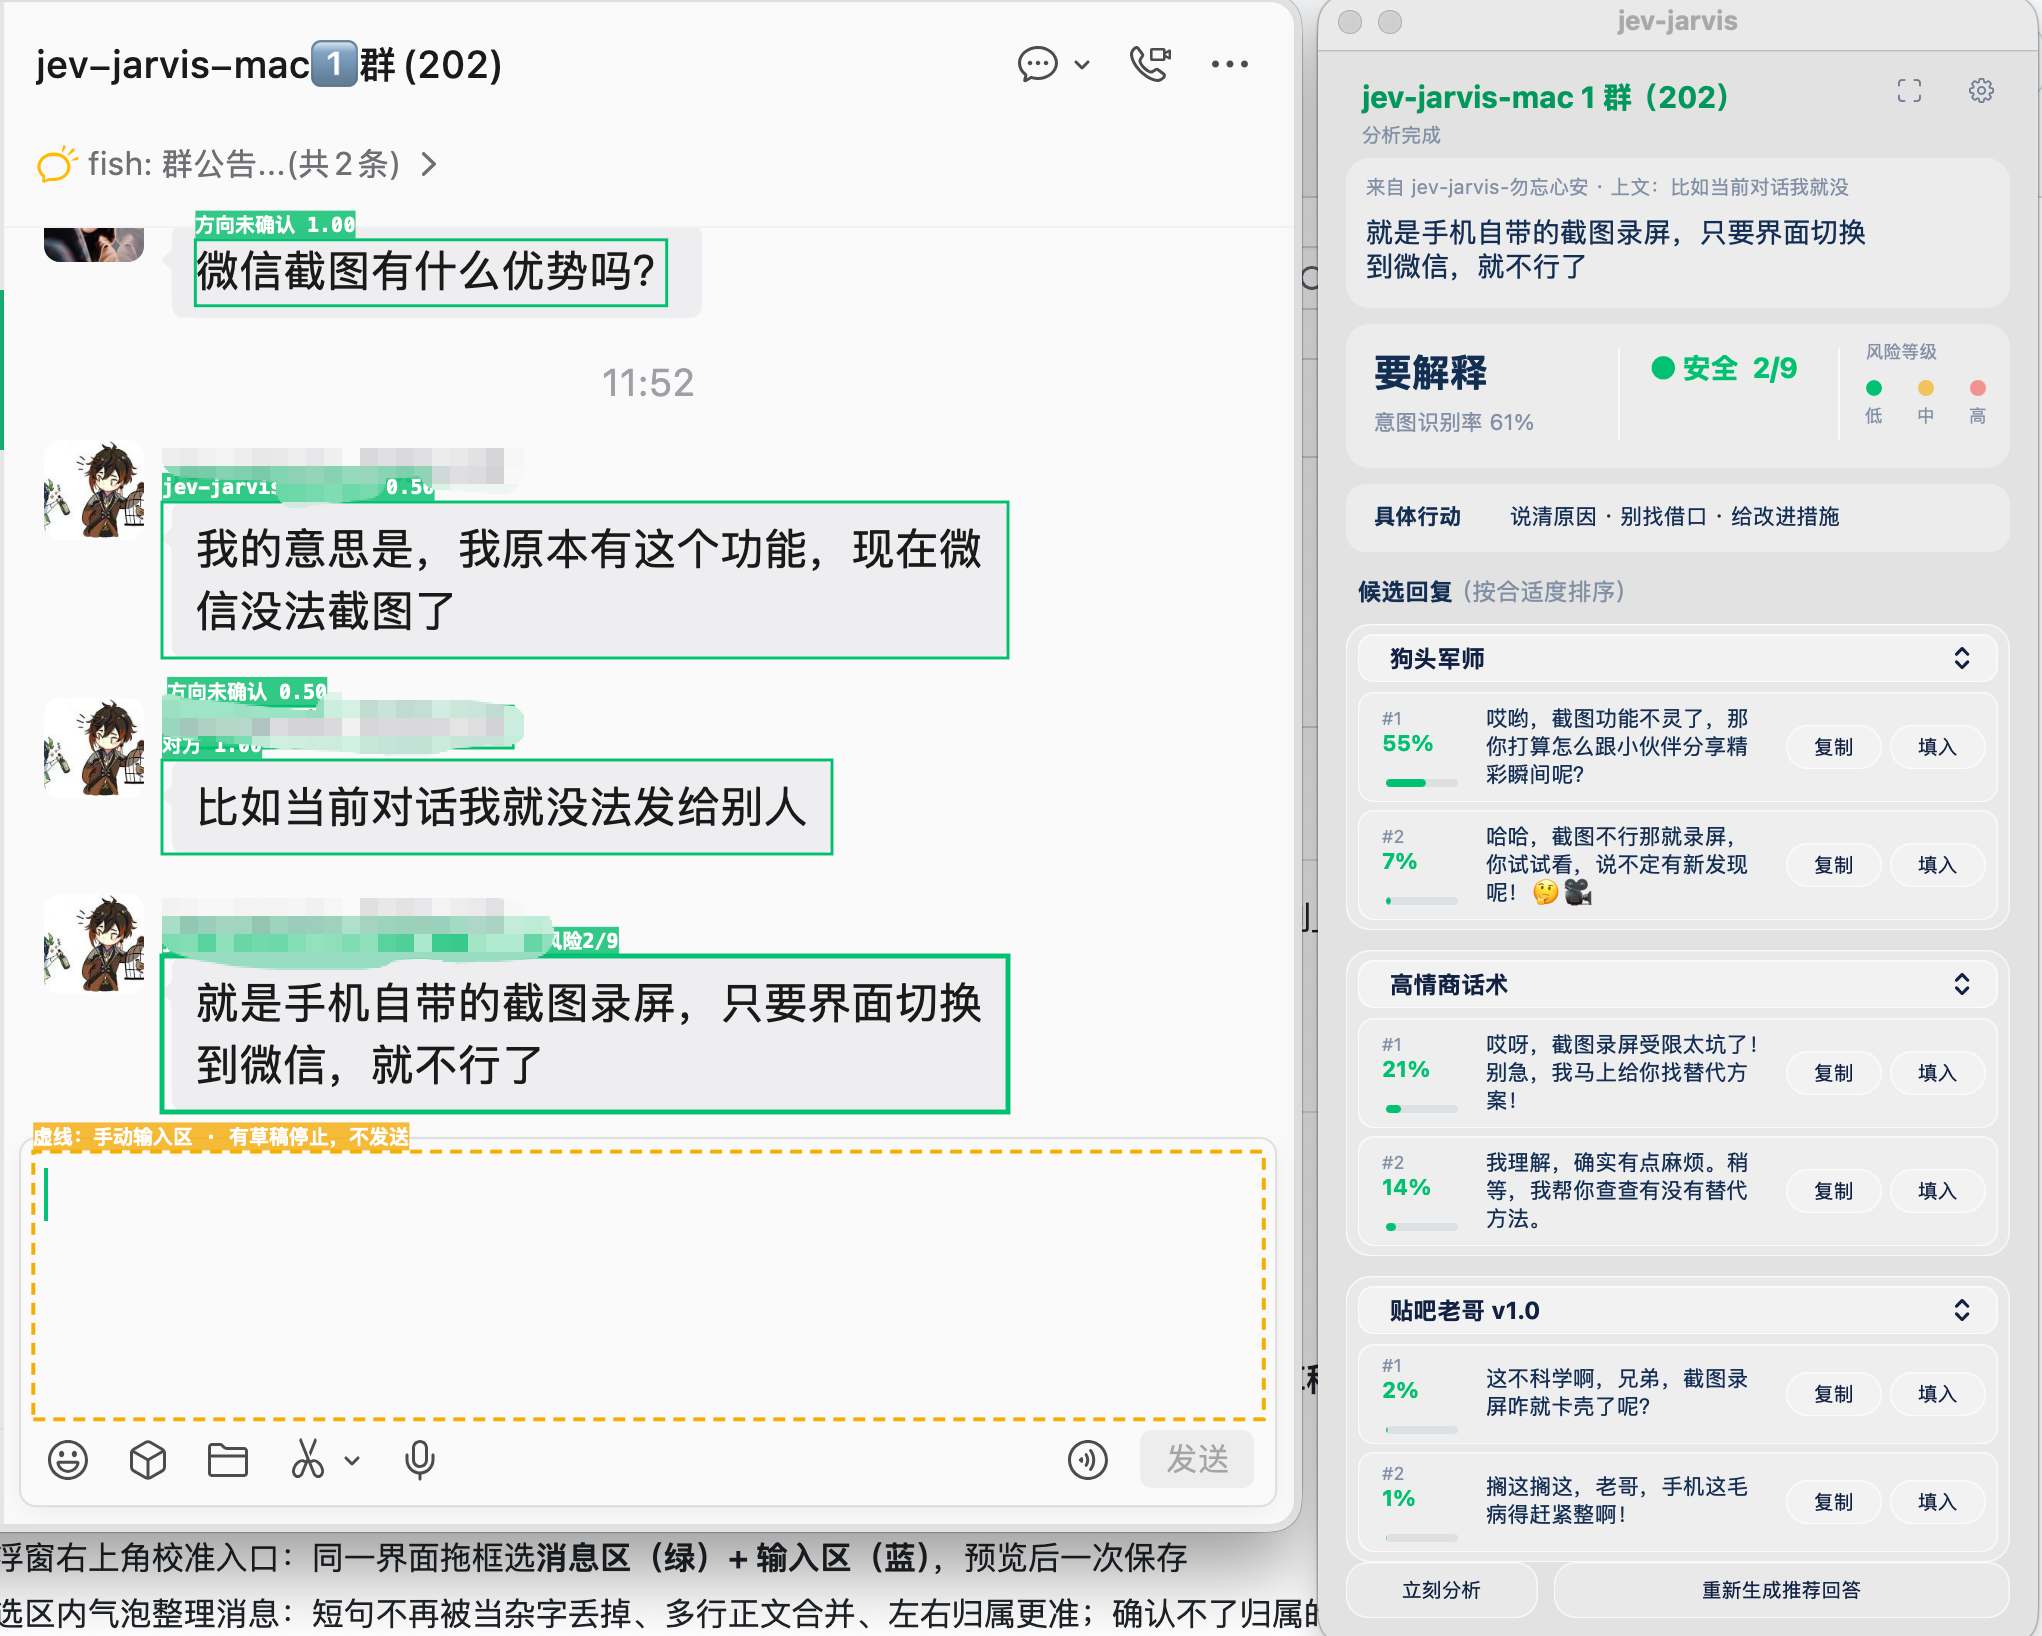
Task: Fill in the 1% 搁这搁这 reply
Action: [1937, 1502]
